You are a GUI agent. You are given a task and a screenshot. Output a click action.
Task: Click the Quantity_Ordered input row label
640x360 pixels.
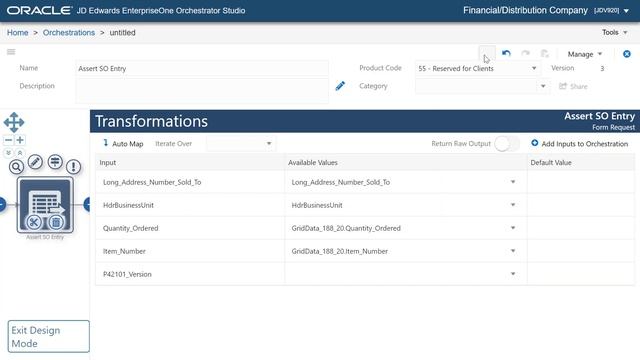(131, 228)
